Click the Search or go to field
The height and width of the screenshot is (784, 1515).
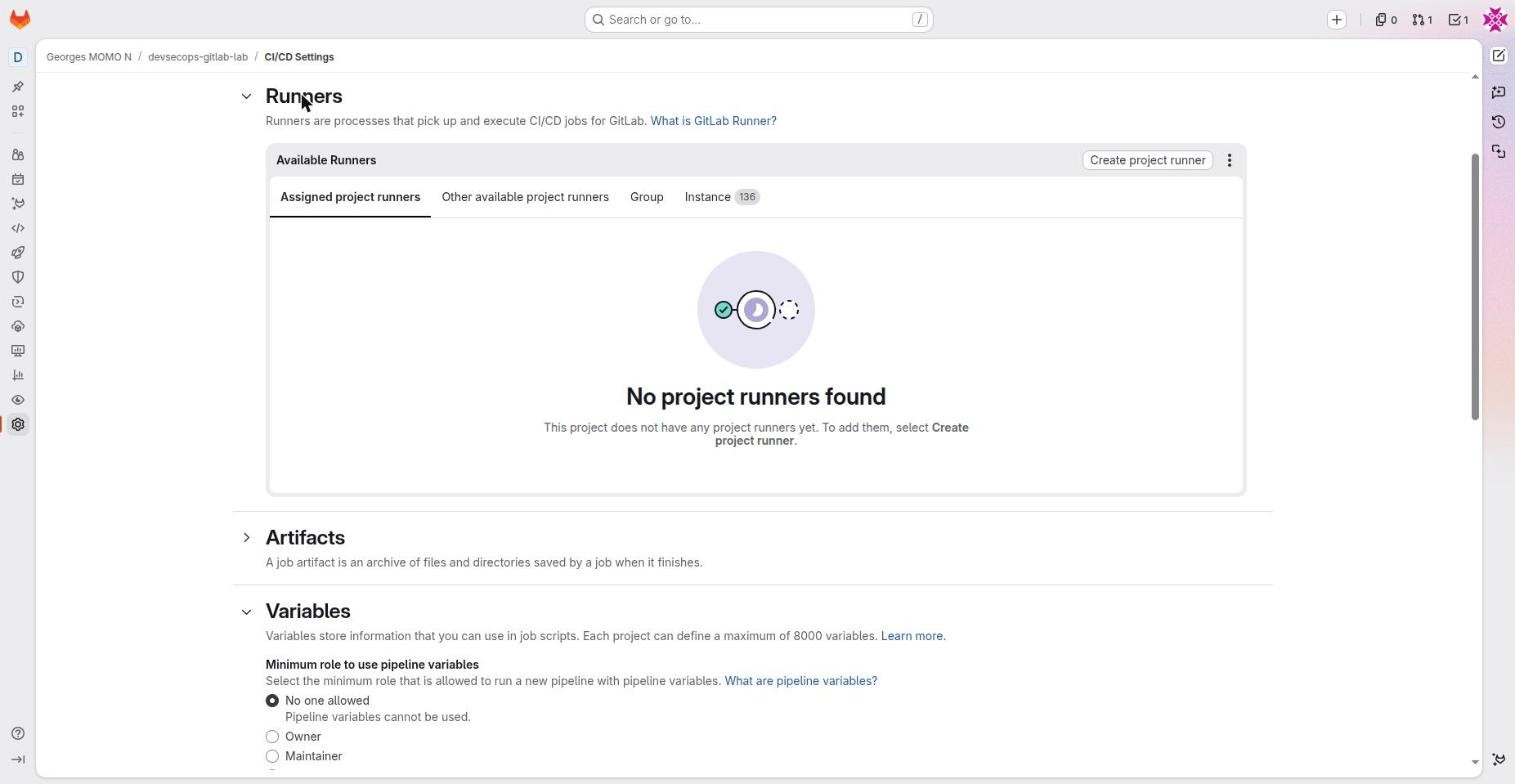point(759,19)
